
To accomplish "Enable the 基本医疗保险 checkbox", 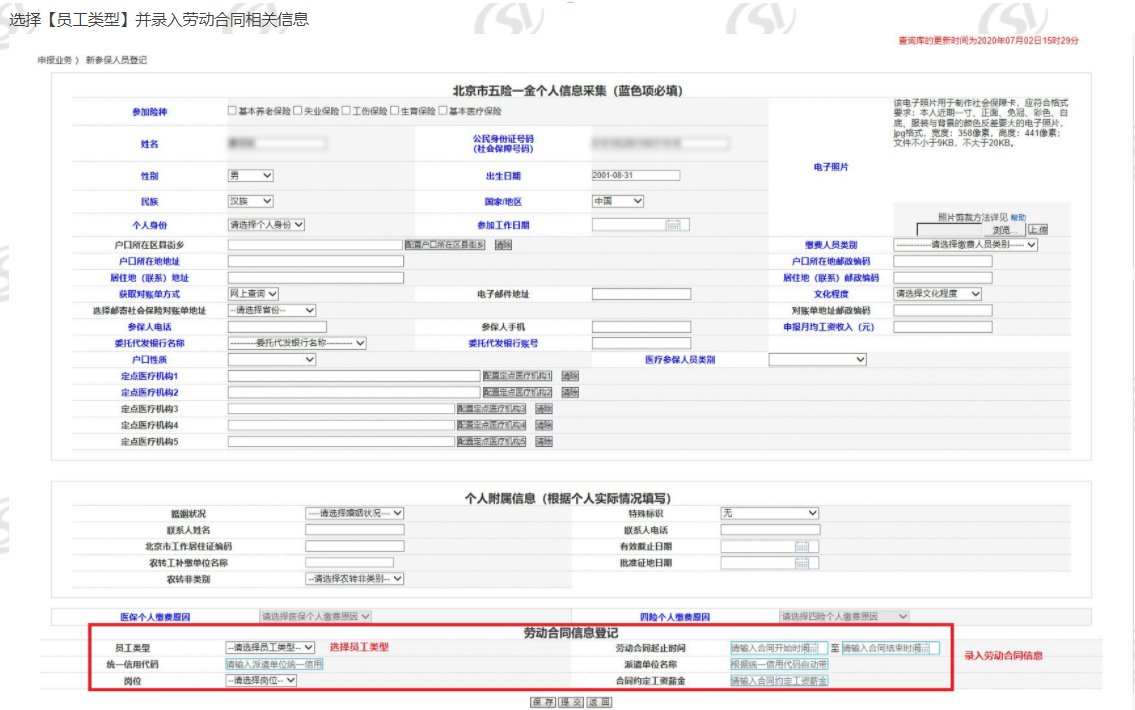I will [x=442, y=111].
